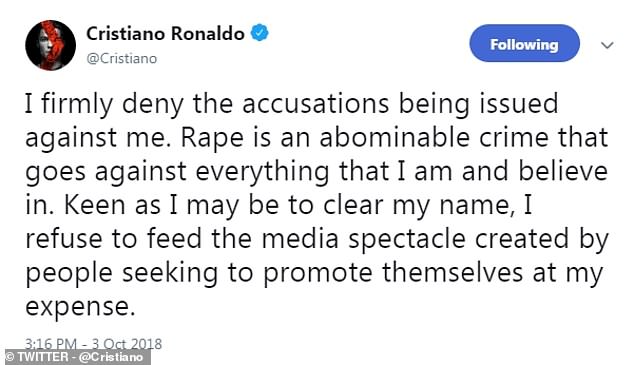Click the word "promote" in the tweet
The image size is (634, 365).
[x=317, y=274]
